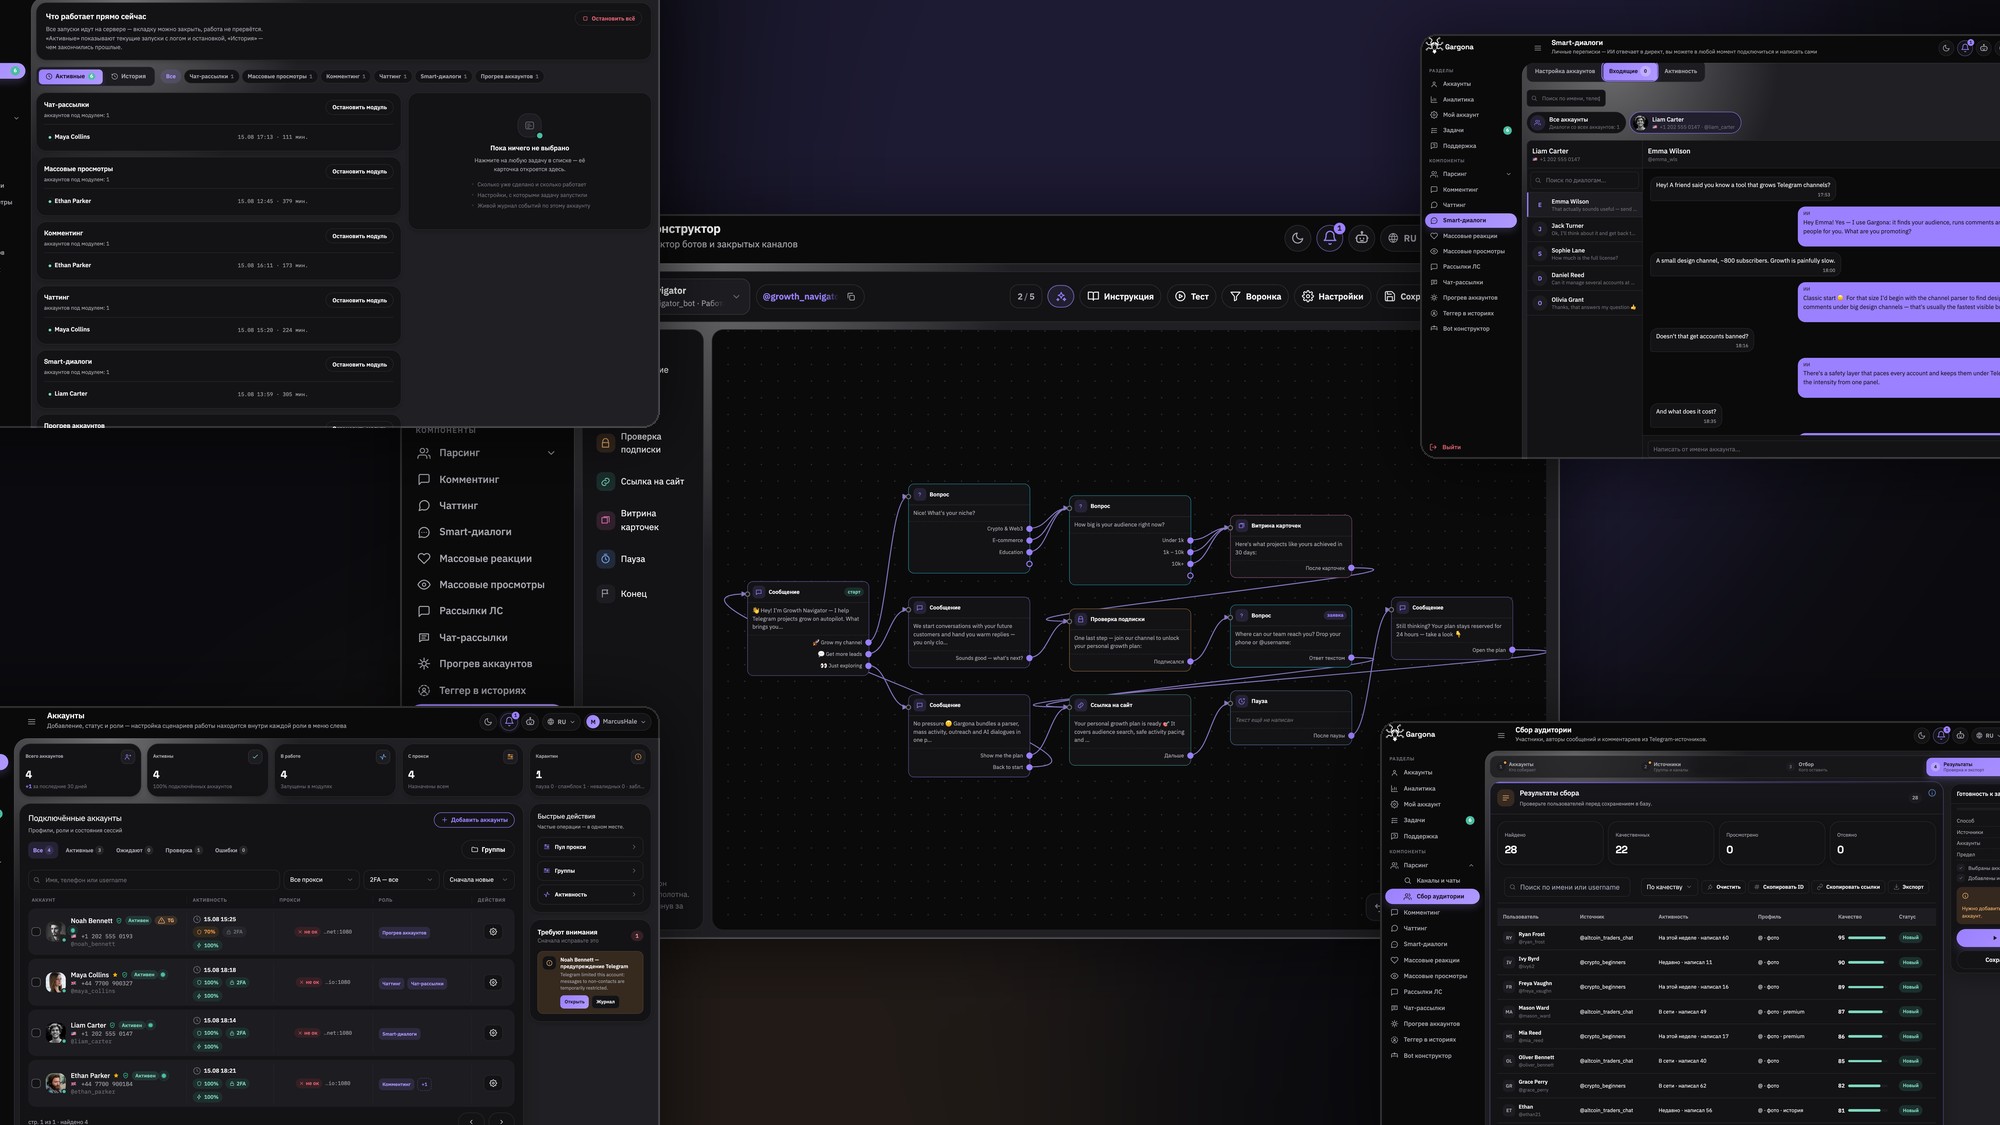2000x1125 pixels.
Task: Select the Проверка подписки lock icon
Action: pos(605,442)
